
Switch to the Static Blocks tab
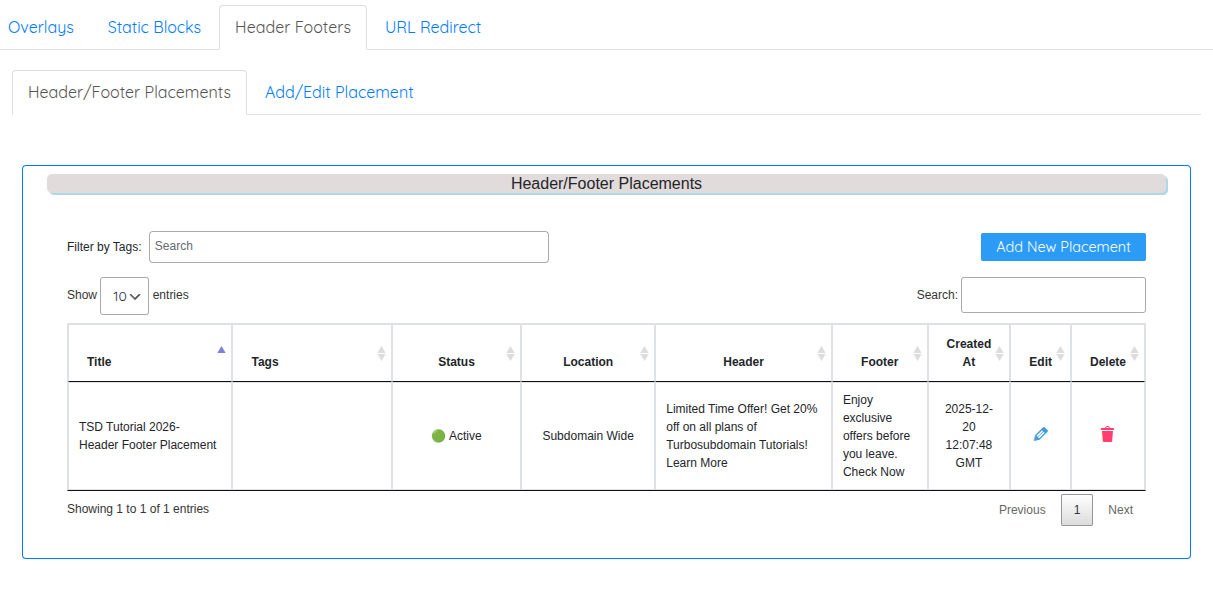(x=154, y=27)
